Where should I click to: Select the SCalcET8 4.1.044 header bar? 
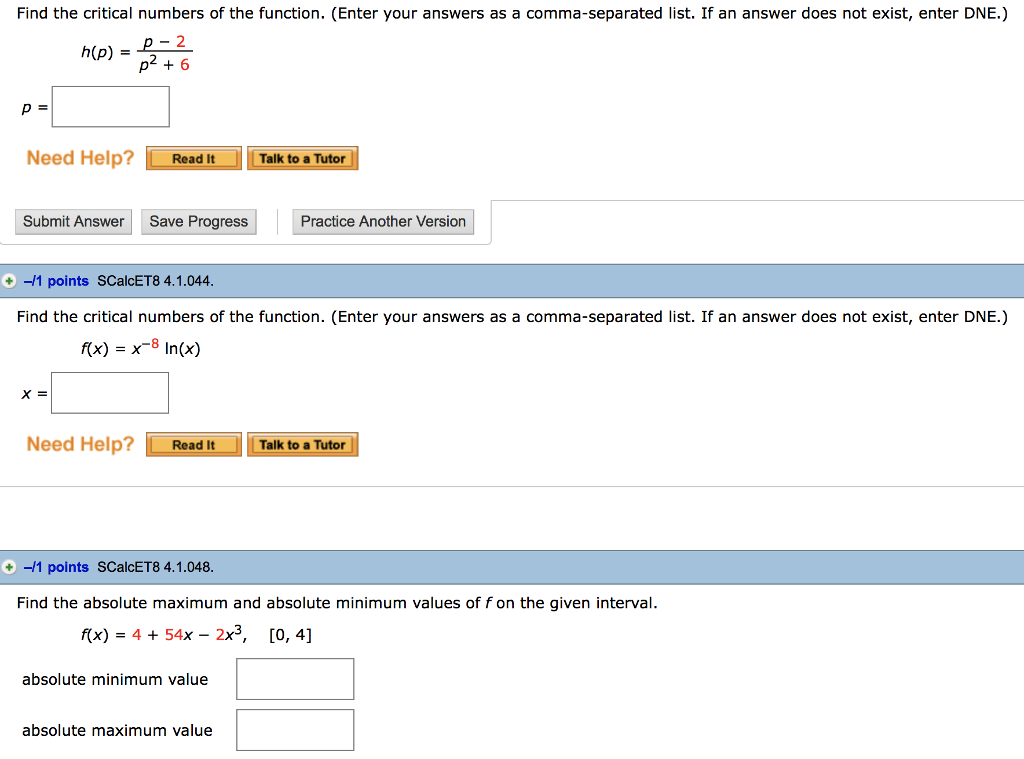point(512,281)
